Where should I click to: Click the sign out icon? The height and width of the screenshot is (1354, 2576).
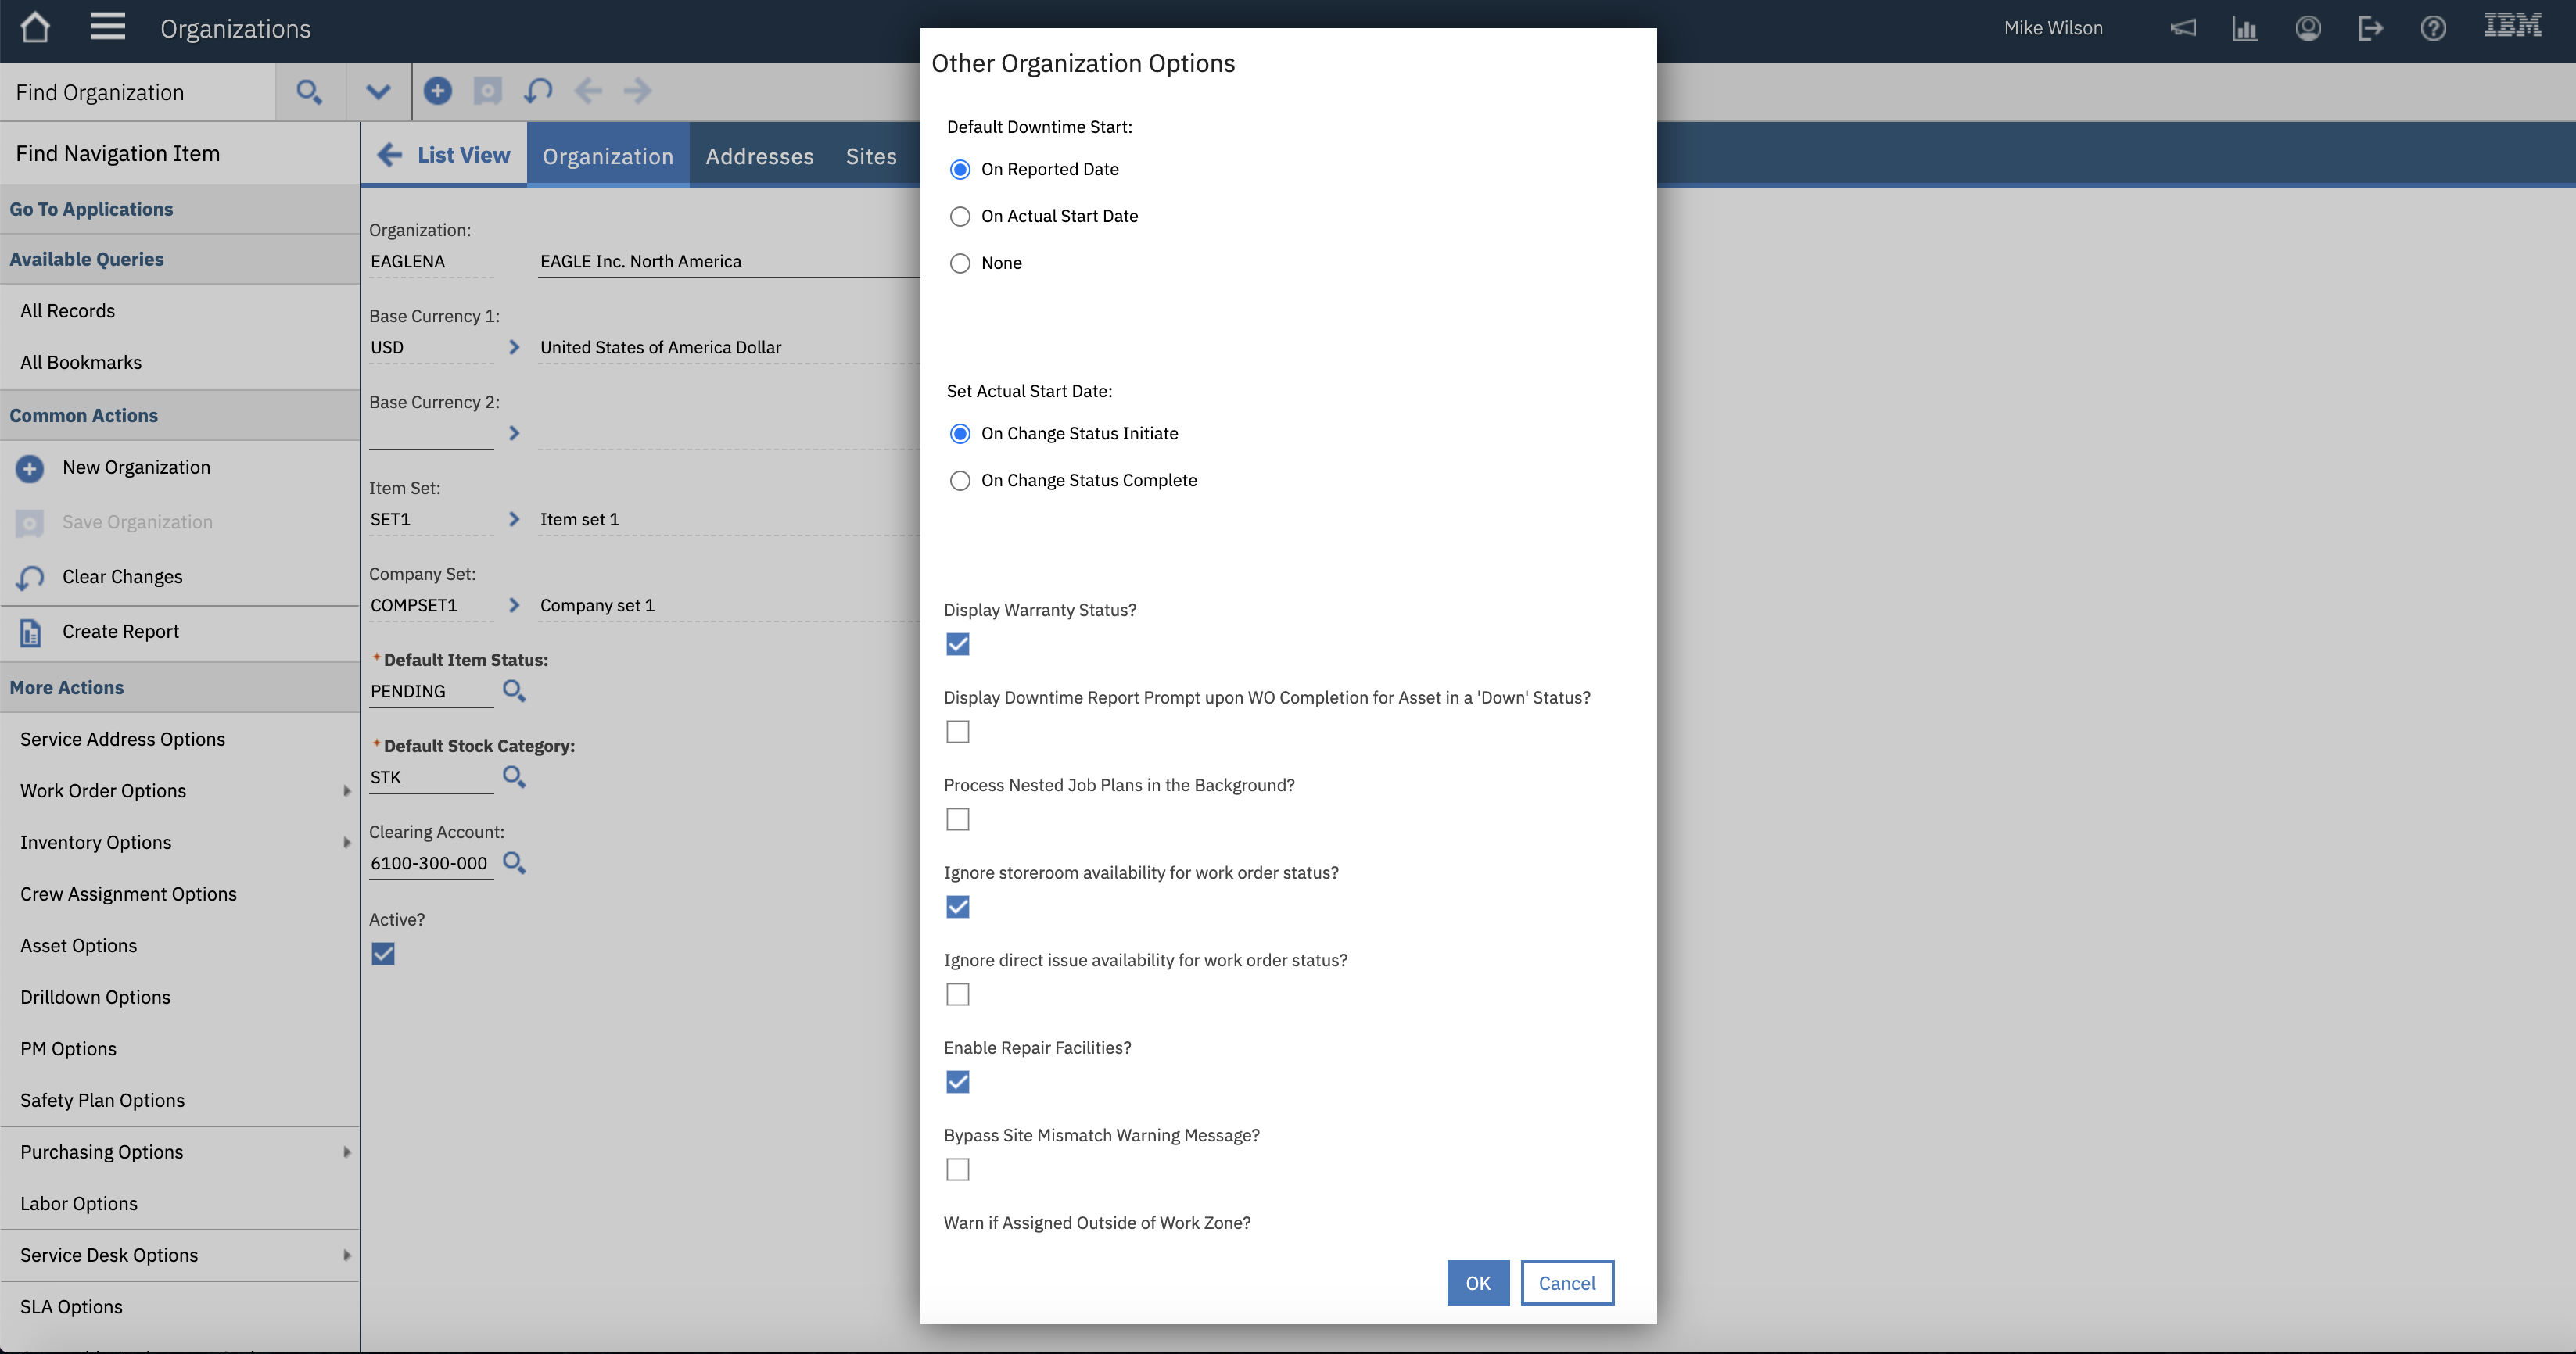click(2371, 28)
